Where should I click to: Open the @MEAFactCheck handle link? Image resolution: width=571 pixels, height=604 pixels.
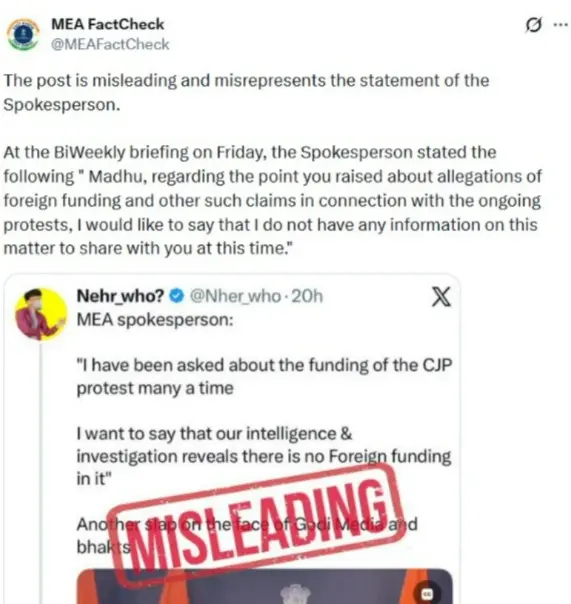(110, 44)
